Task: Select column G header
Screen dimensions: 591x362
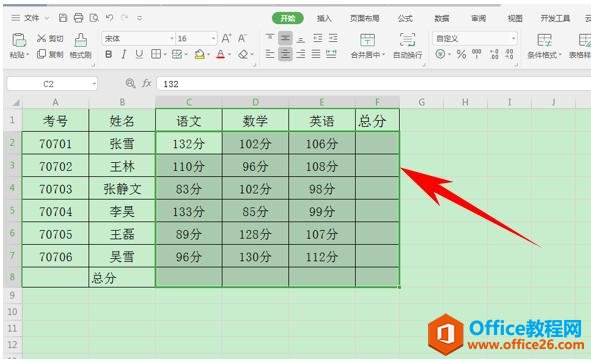Action: point(421,102)
